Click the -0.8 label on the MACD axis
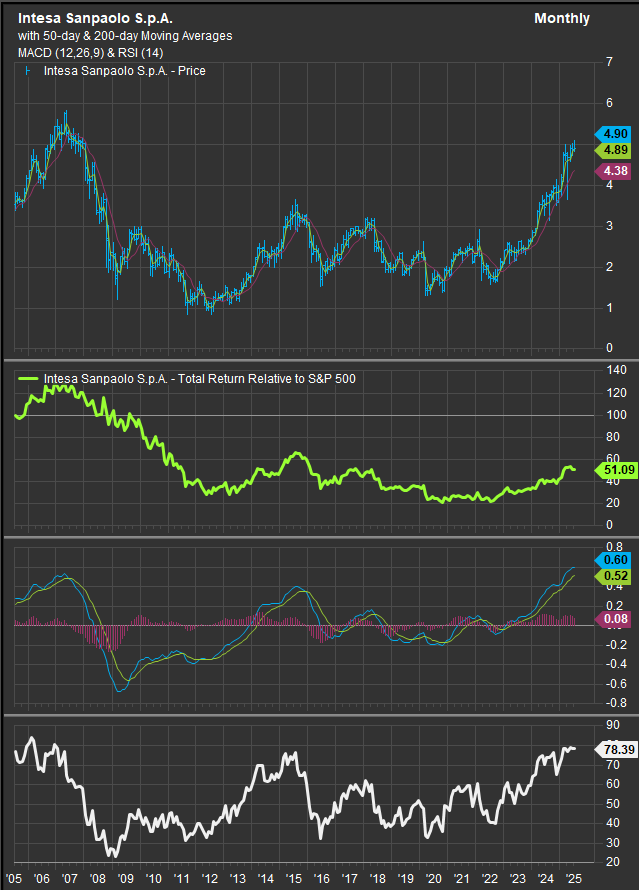 point(616,703)
